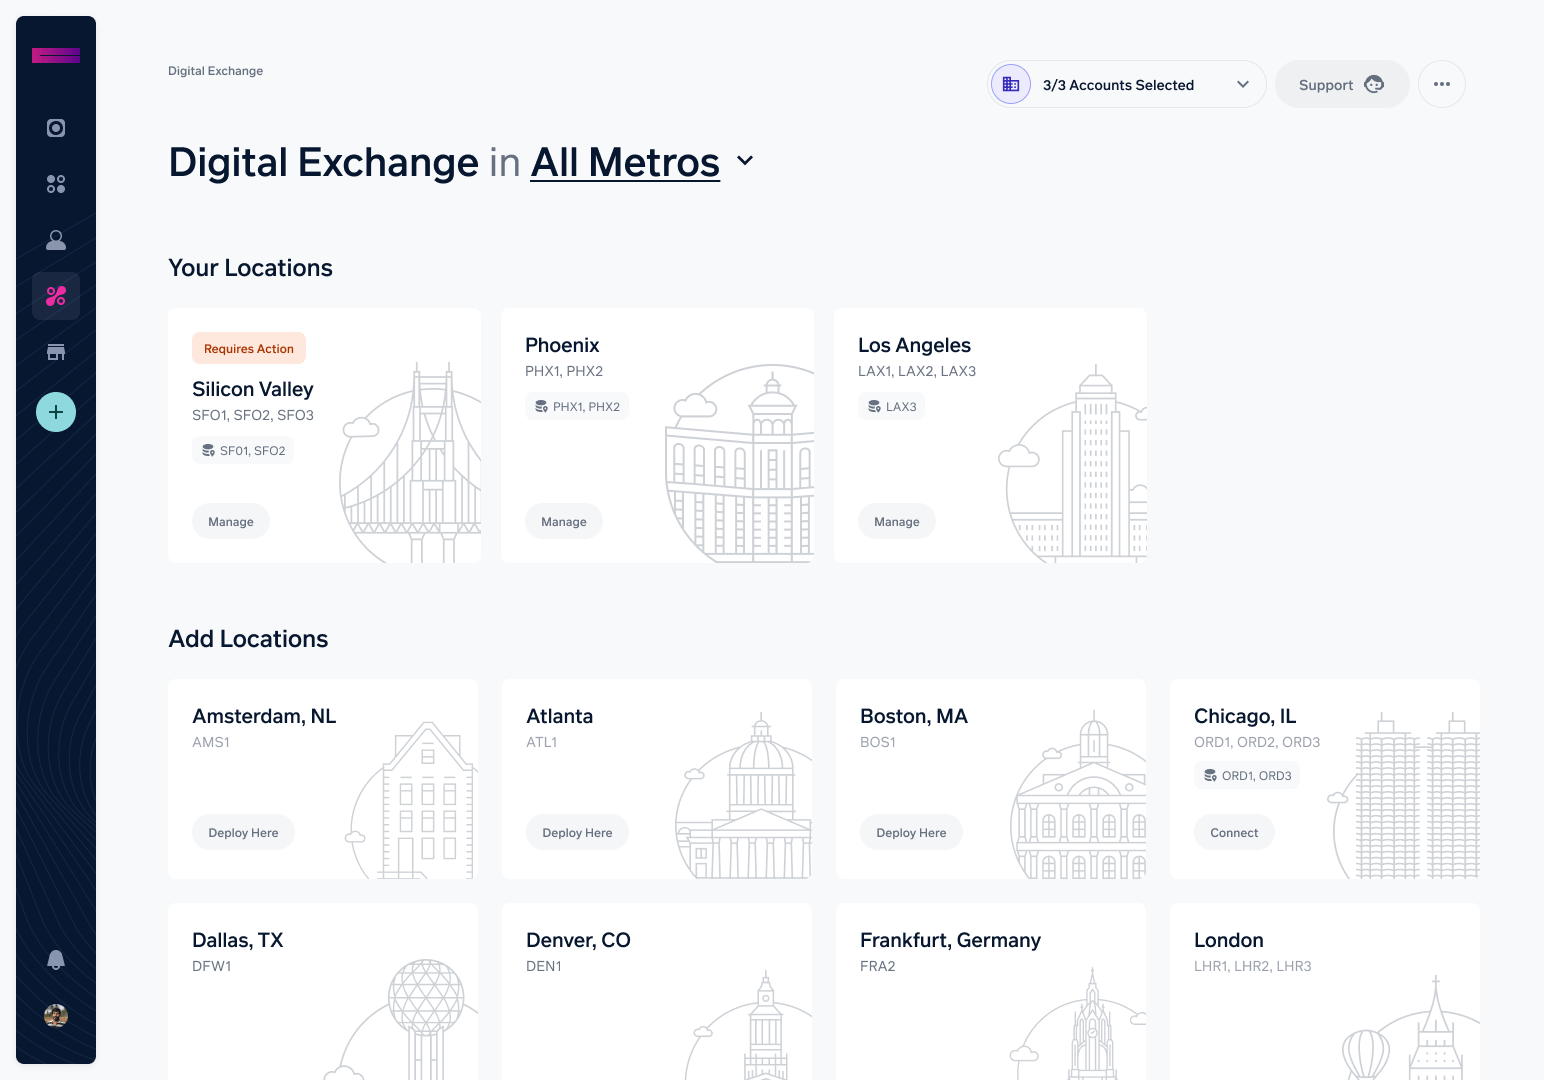Select the Amsterdam, NL card title
The height and width of the screenshot is (1080, 1544).
click(264, 716)
